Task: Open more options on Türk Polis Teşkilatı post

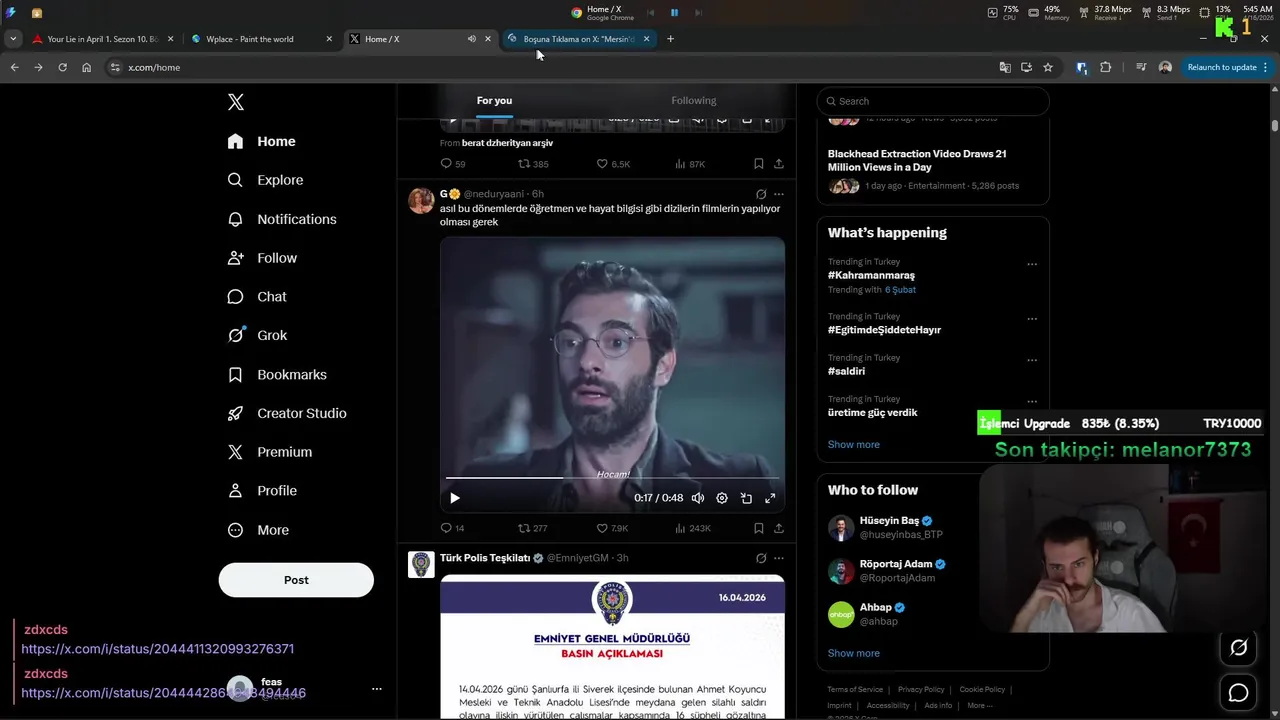Action: [x=779, y=558]
